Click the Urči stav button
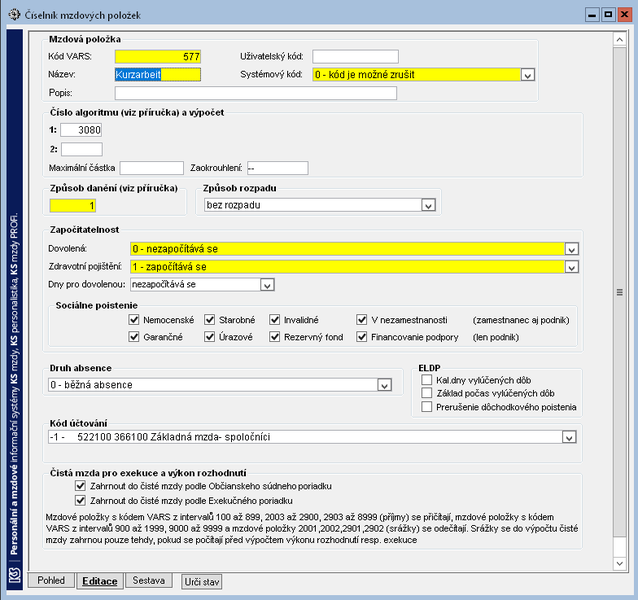Image resolution: width=638 pixels, height=600 pixels. coord(202,582)
